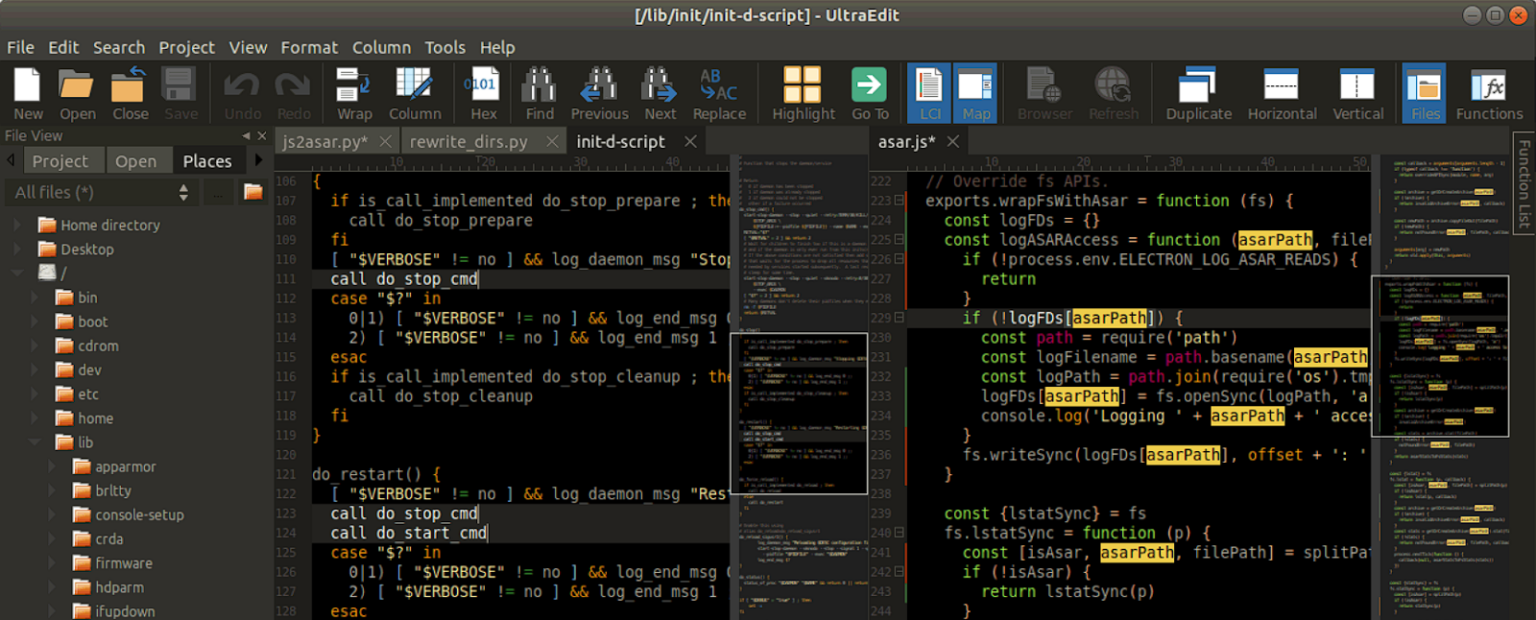Expand the lib folder
Image resolution: width=1536 pixels, height=620 pixels.
click(36, 441)
